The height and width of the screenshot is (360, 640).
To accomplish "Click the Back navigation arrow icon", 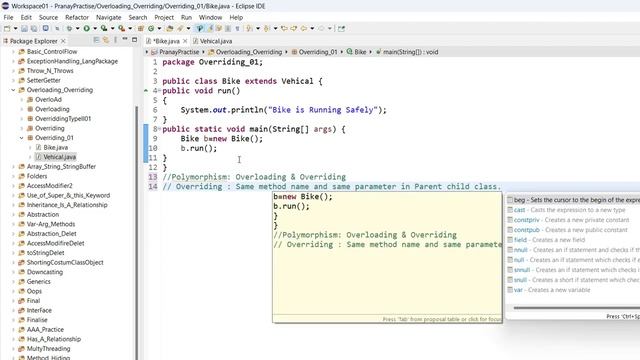I will 304,29.
